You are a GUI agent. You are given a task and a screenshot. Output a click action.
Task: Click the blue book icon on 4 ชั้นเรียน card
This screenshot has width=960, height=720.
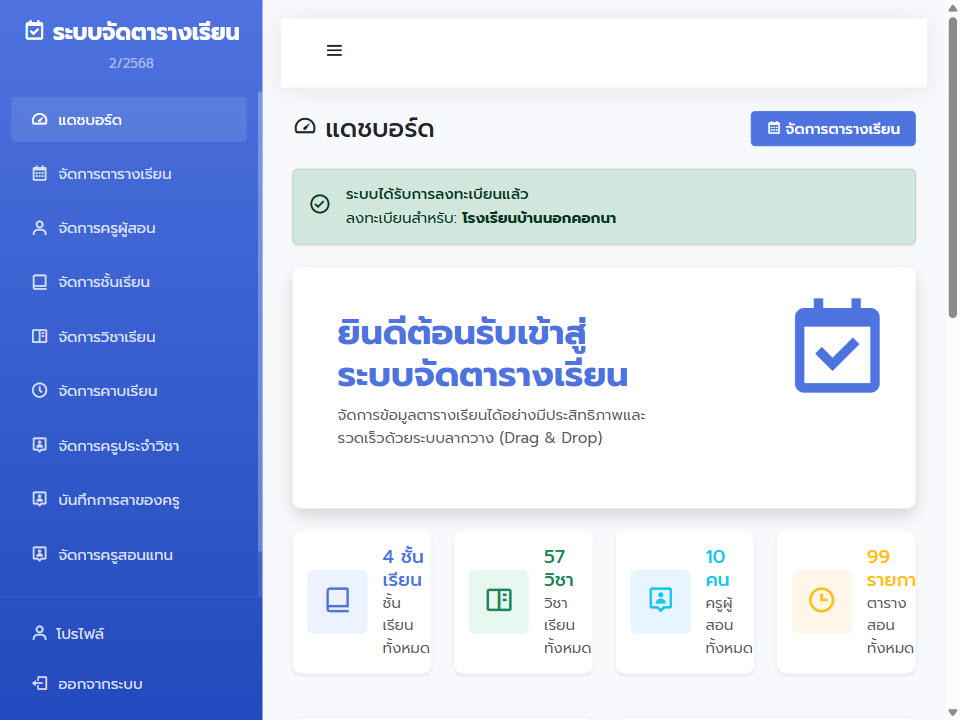click(337, 602)
